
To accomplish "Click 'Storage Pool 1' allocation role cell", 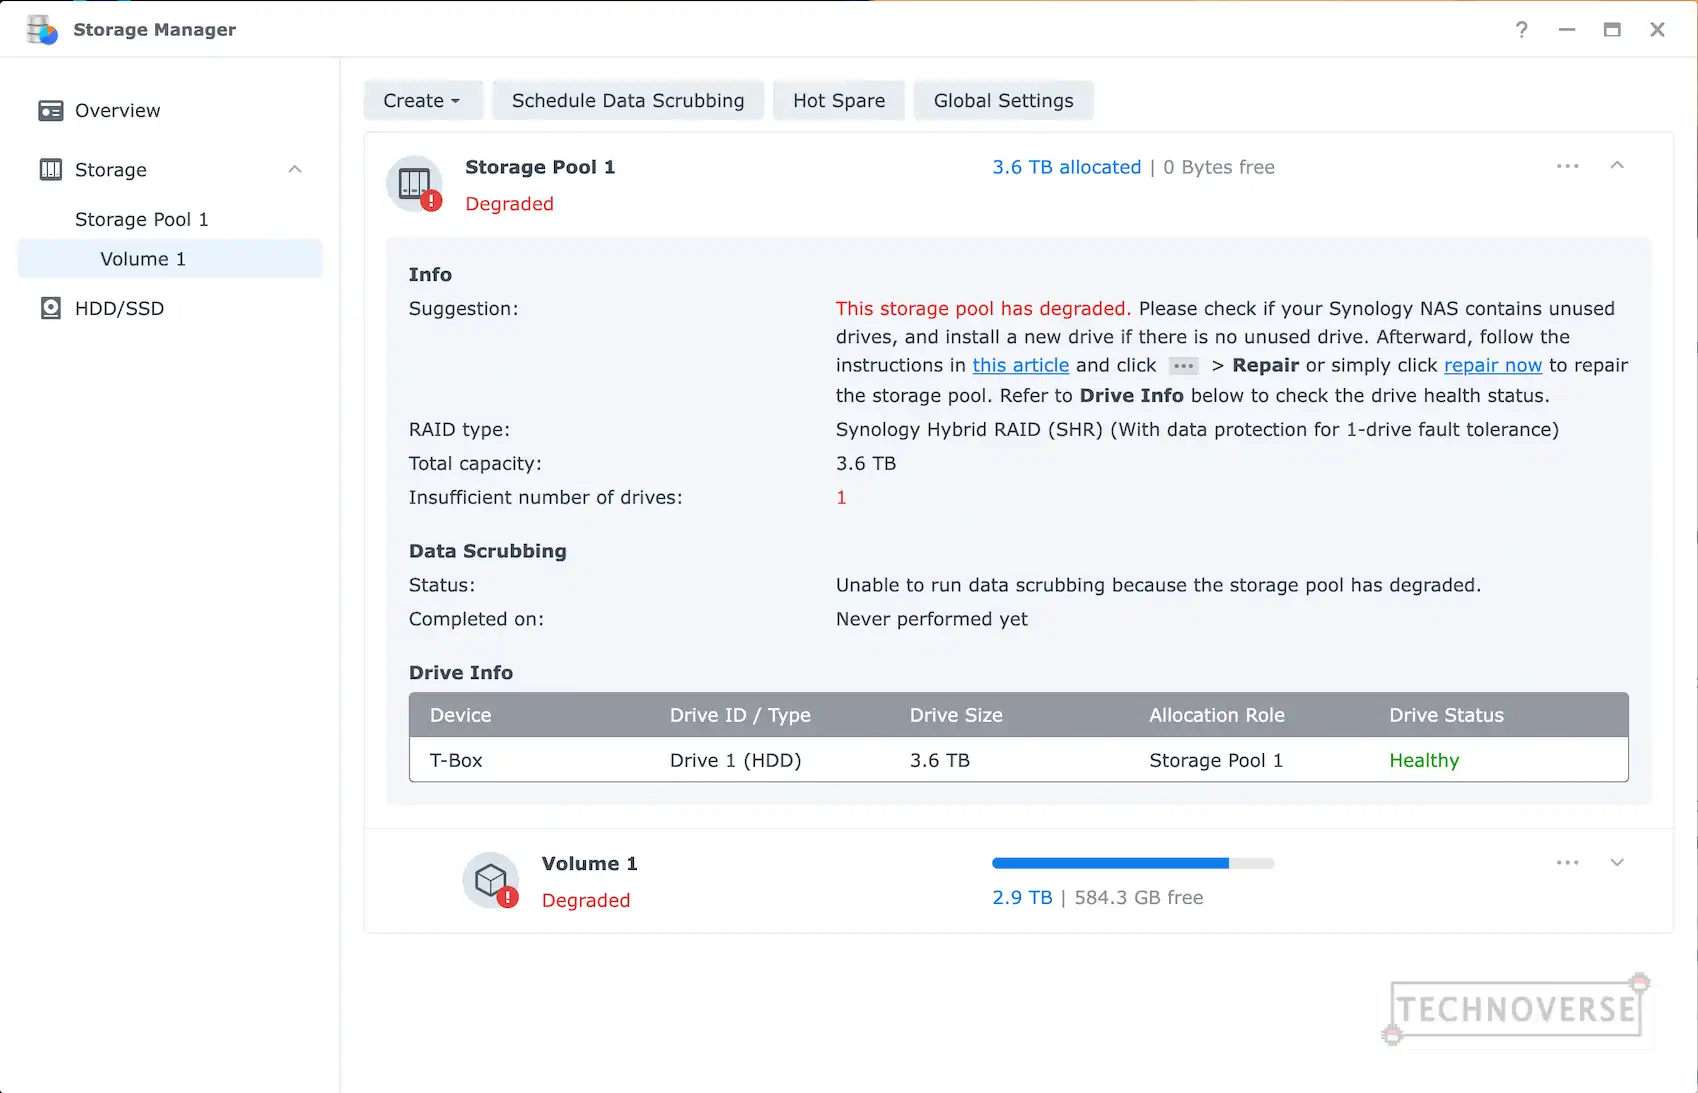I will 1216,761.
